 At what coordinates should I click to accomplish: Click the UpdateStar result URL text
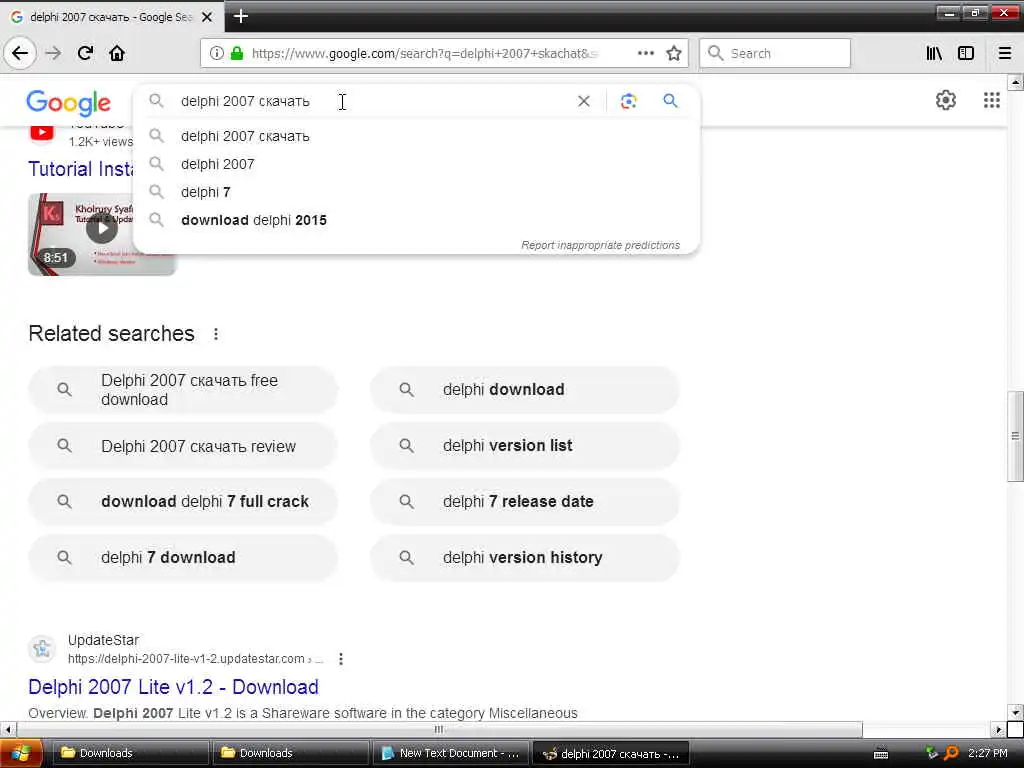tap(195, 659)
